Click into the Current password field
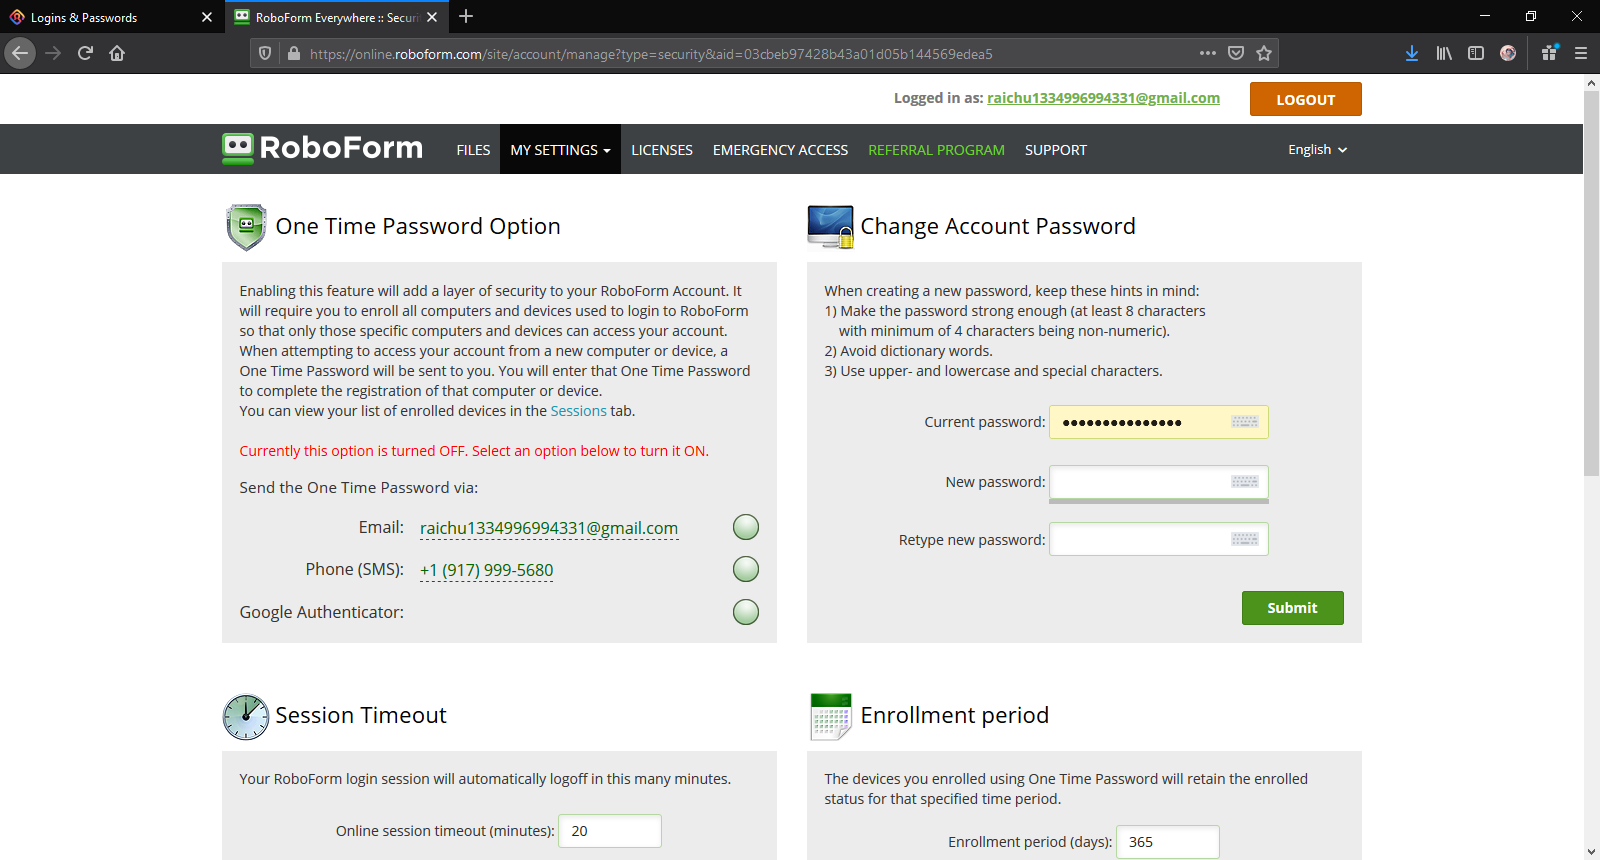Screen dimensions: 1600x860 [1159, 422]
